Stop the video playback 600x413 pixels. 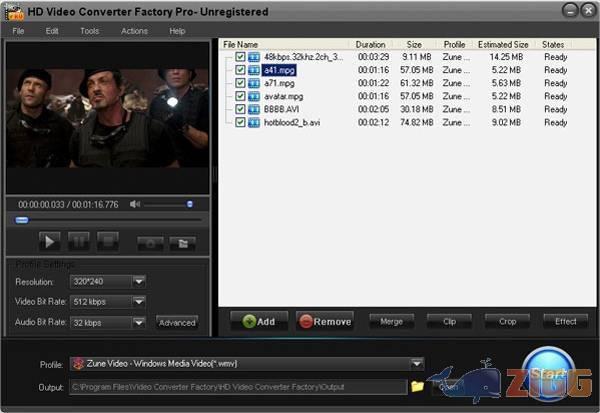pyautogui.click(x=108, y=241)
